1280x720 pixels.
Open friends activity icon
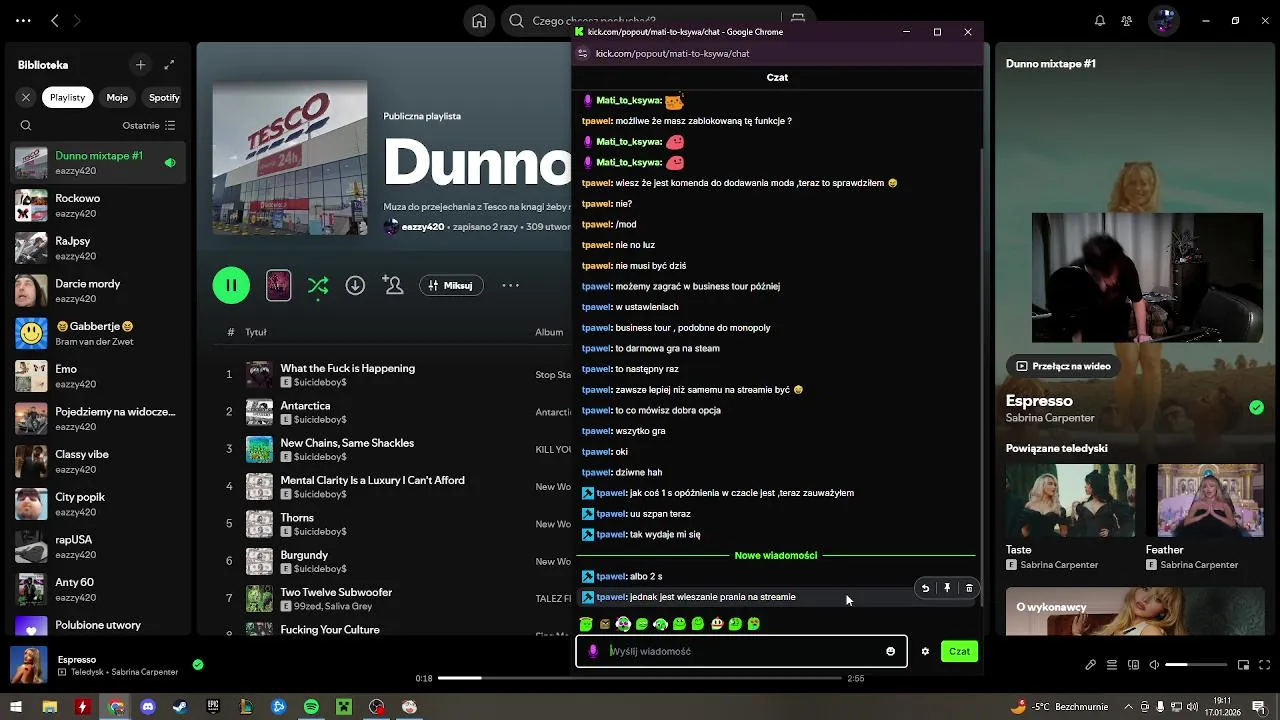(1127, 20)
